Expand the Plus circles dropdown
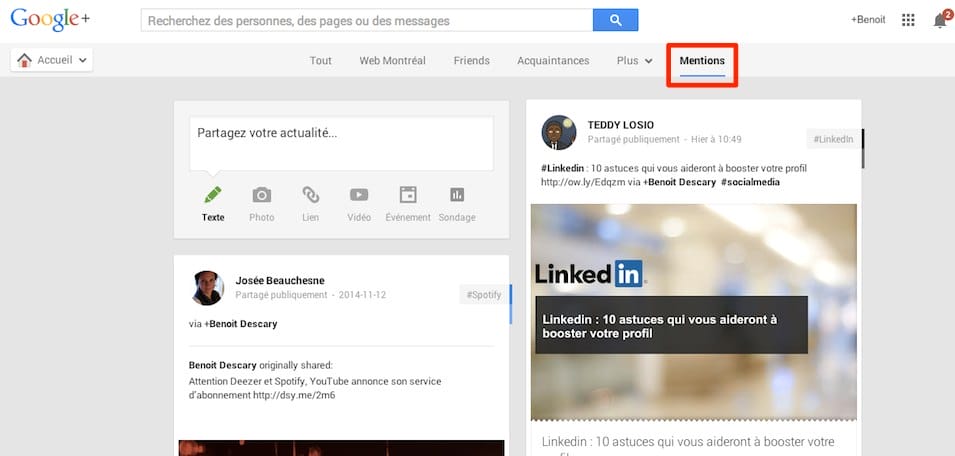This screenshot has height=456, width=955. (634, 61)
